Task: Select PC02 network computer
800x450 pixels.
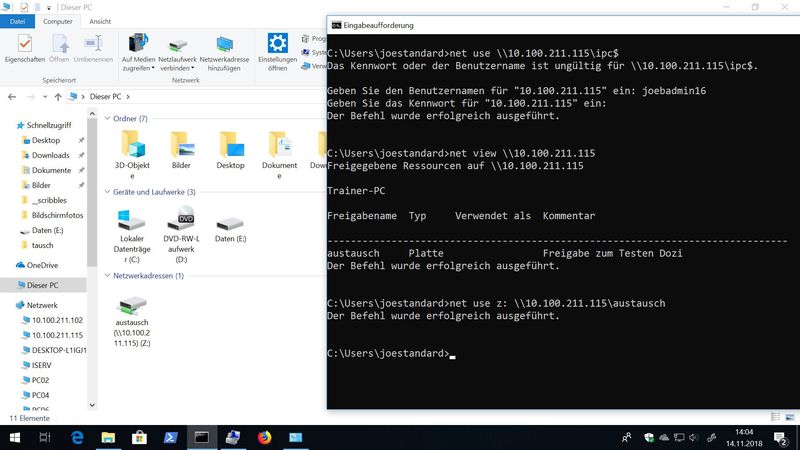Action: (x=40, y=380)
